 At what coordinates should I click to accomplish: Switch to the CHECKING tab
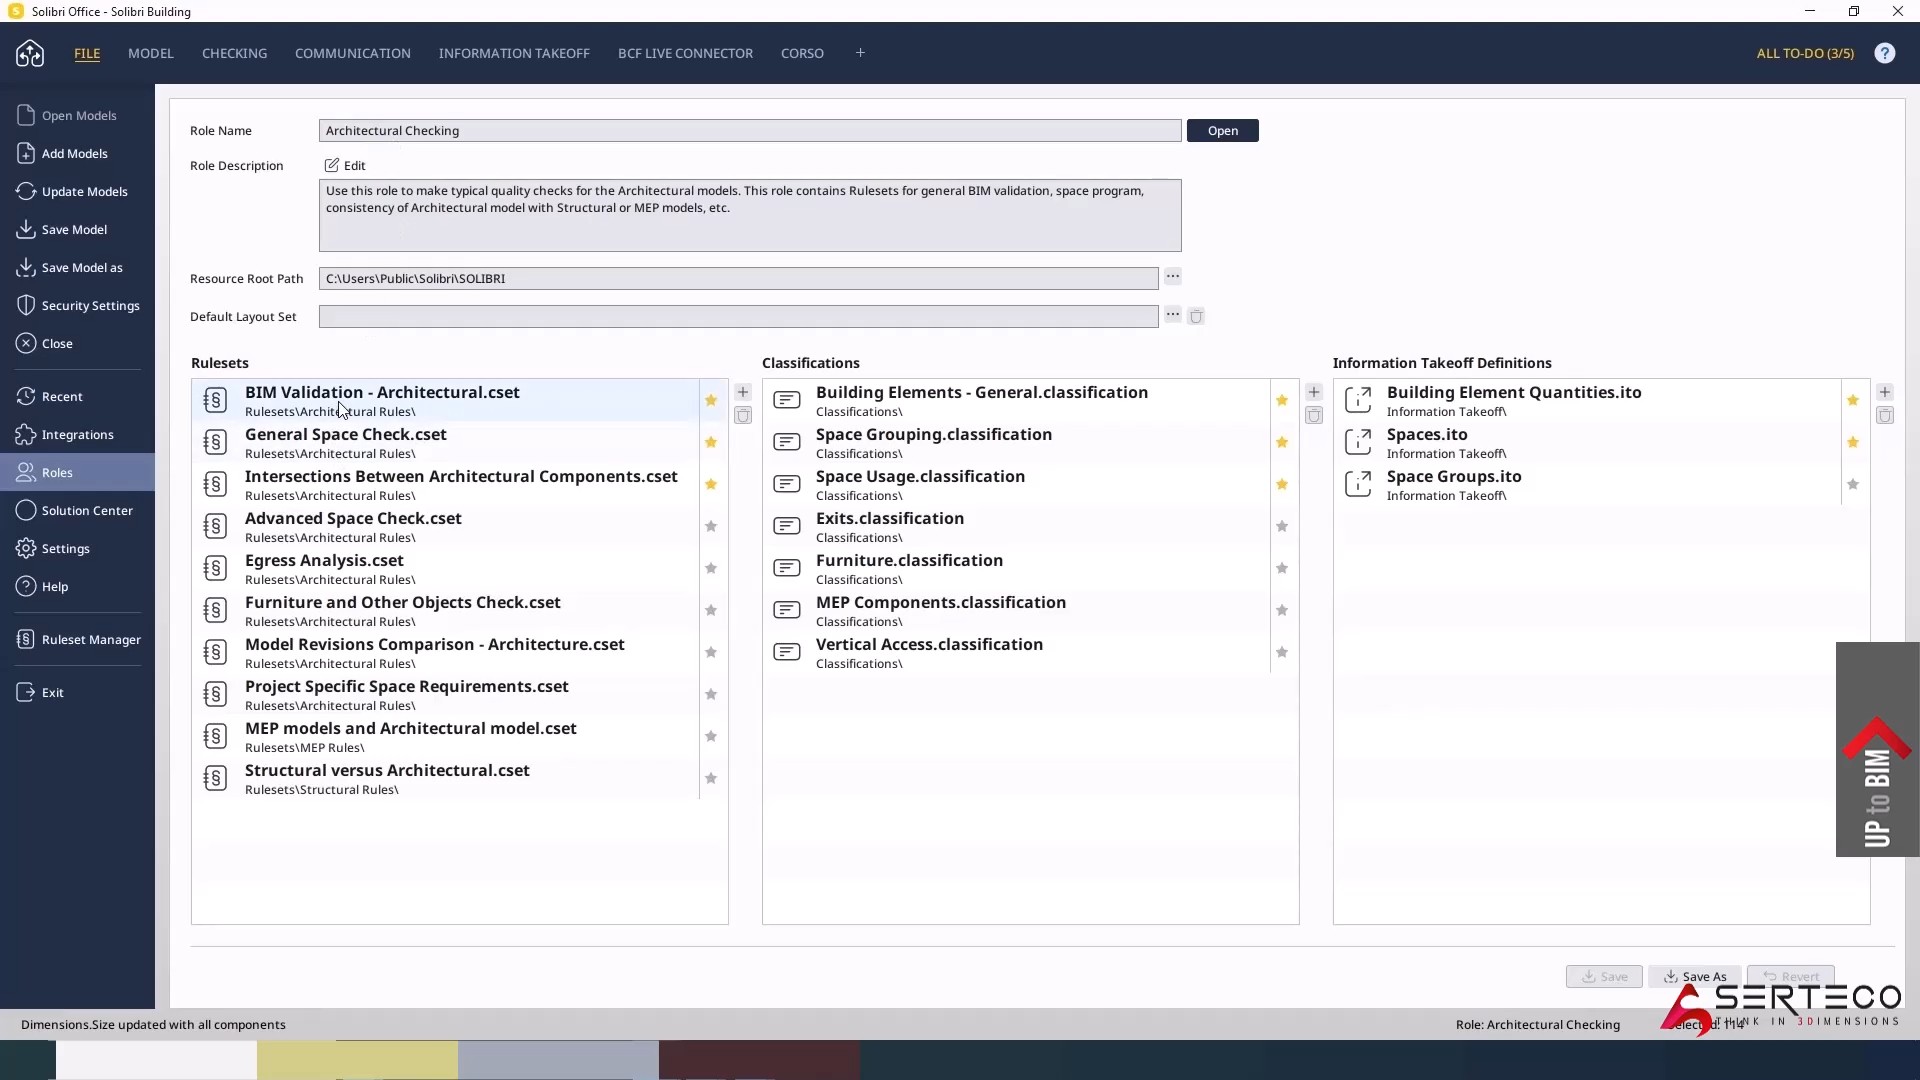(234, 53)
